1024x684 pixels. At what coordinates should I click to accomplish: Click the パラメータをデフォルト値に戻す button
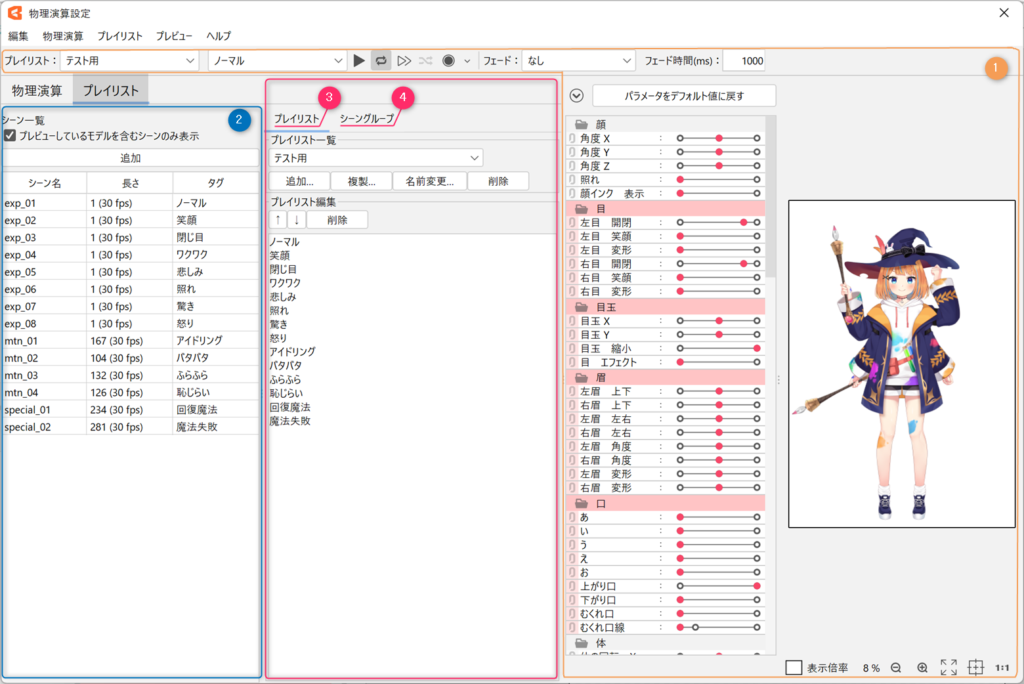(684, 96)
